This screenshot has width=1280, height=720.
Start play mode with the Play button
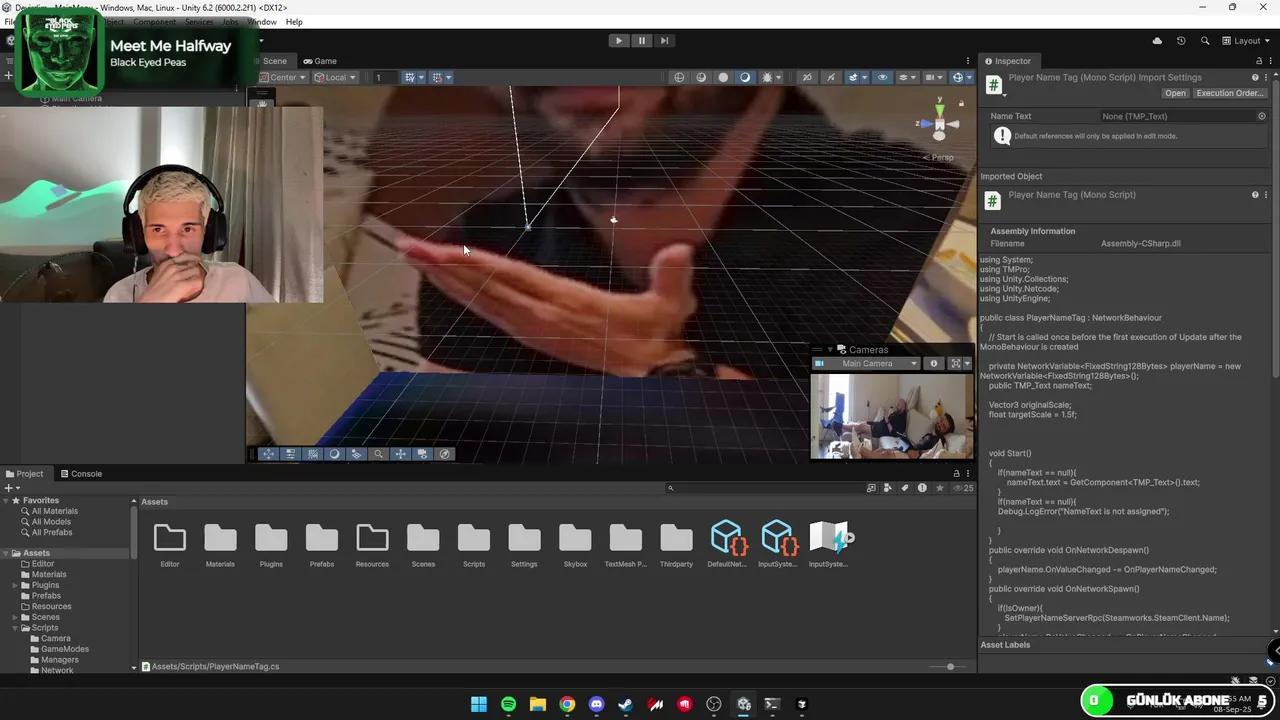pos(619,41)
